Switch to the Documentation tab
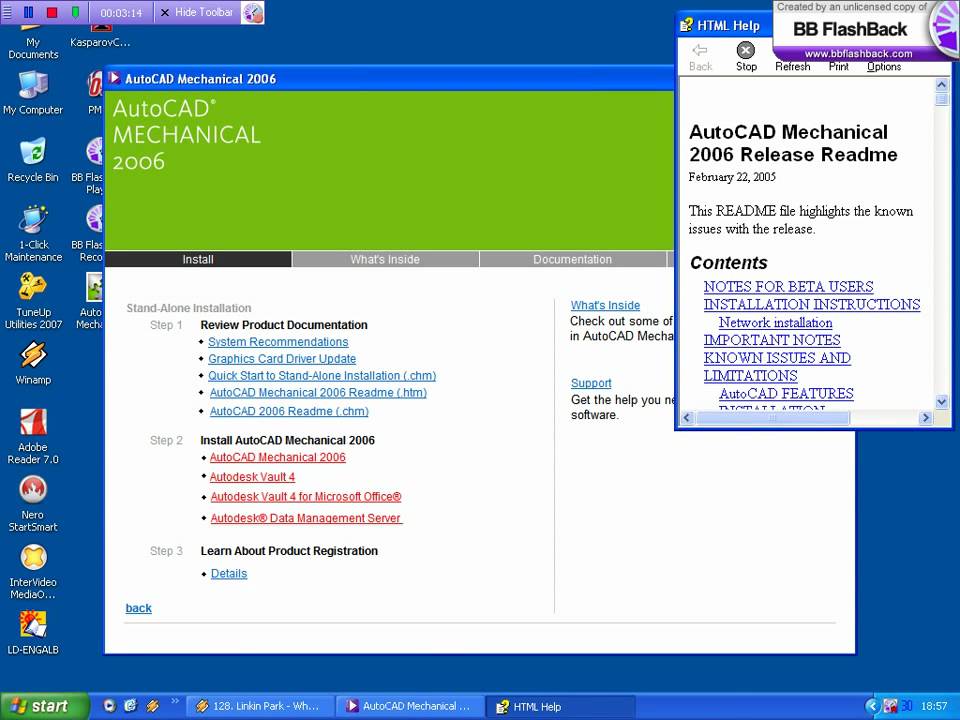Image resolution: width=960 pixels, height=720 pixels. (x=572, y=259)
